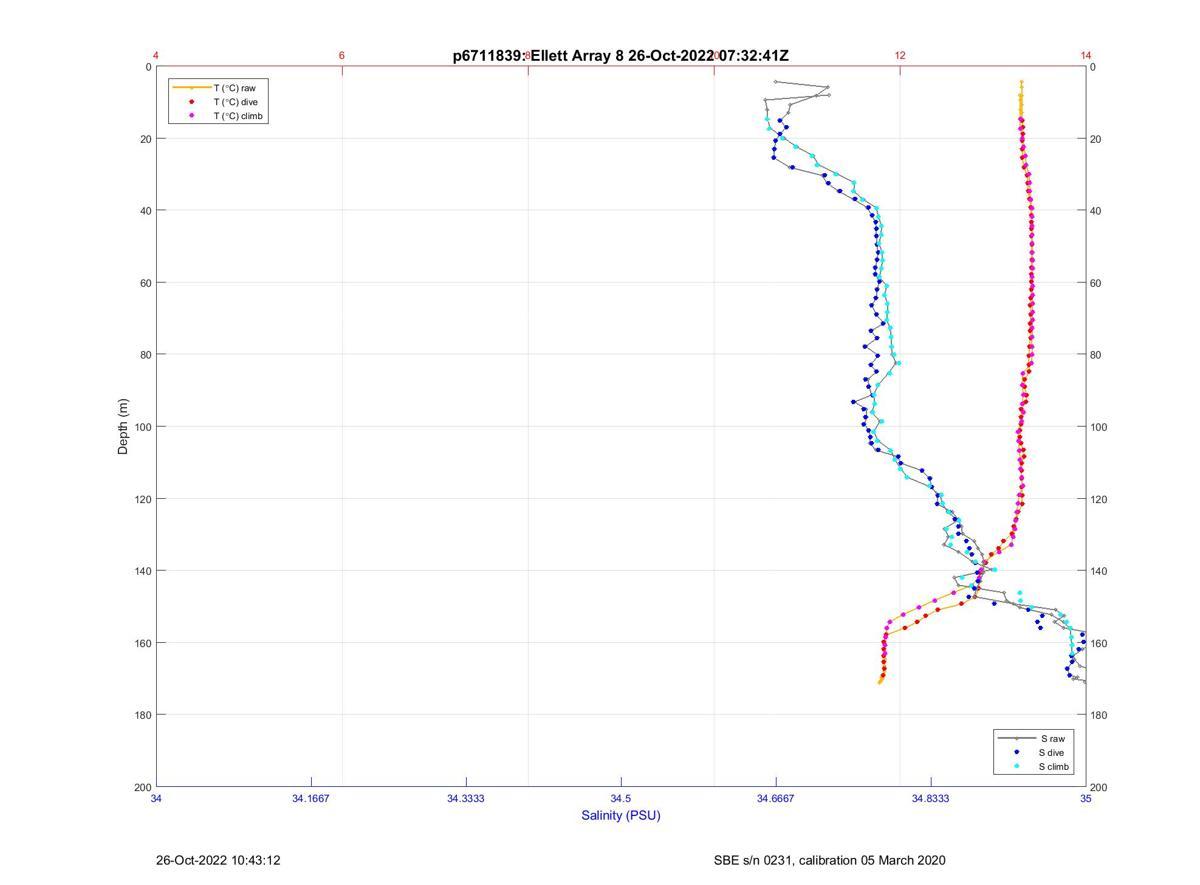Click salinity tick label 34.6667
Screen dimensions: 1200x885
[776, 798]
